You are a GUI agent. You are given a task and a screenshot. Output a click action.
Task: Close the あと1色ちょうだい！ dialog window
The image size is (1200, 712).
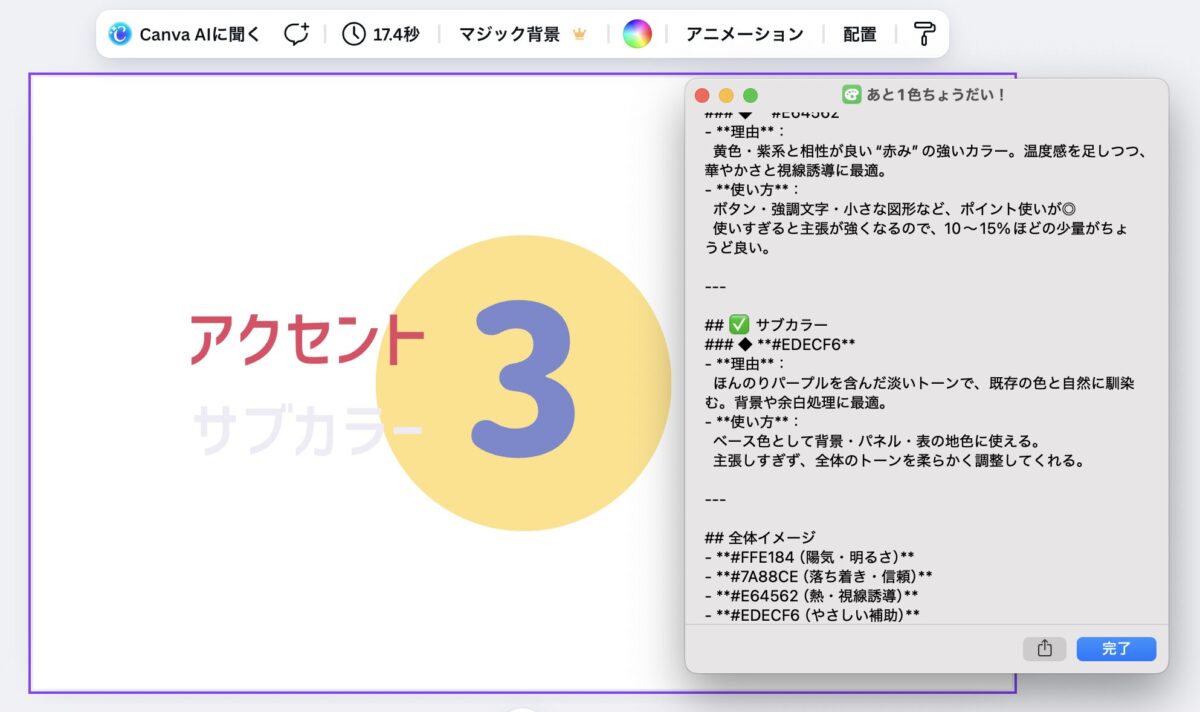coord(702,96)
